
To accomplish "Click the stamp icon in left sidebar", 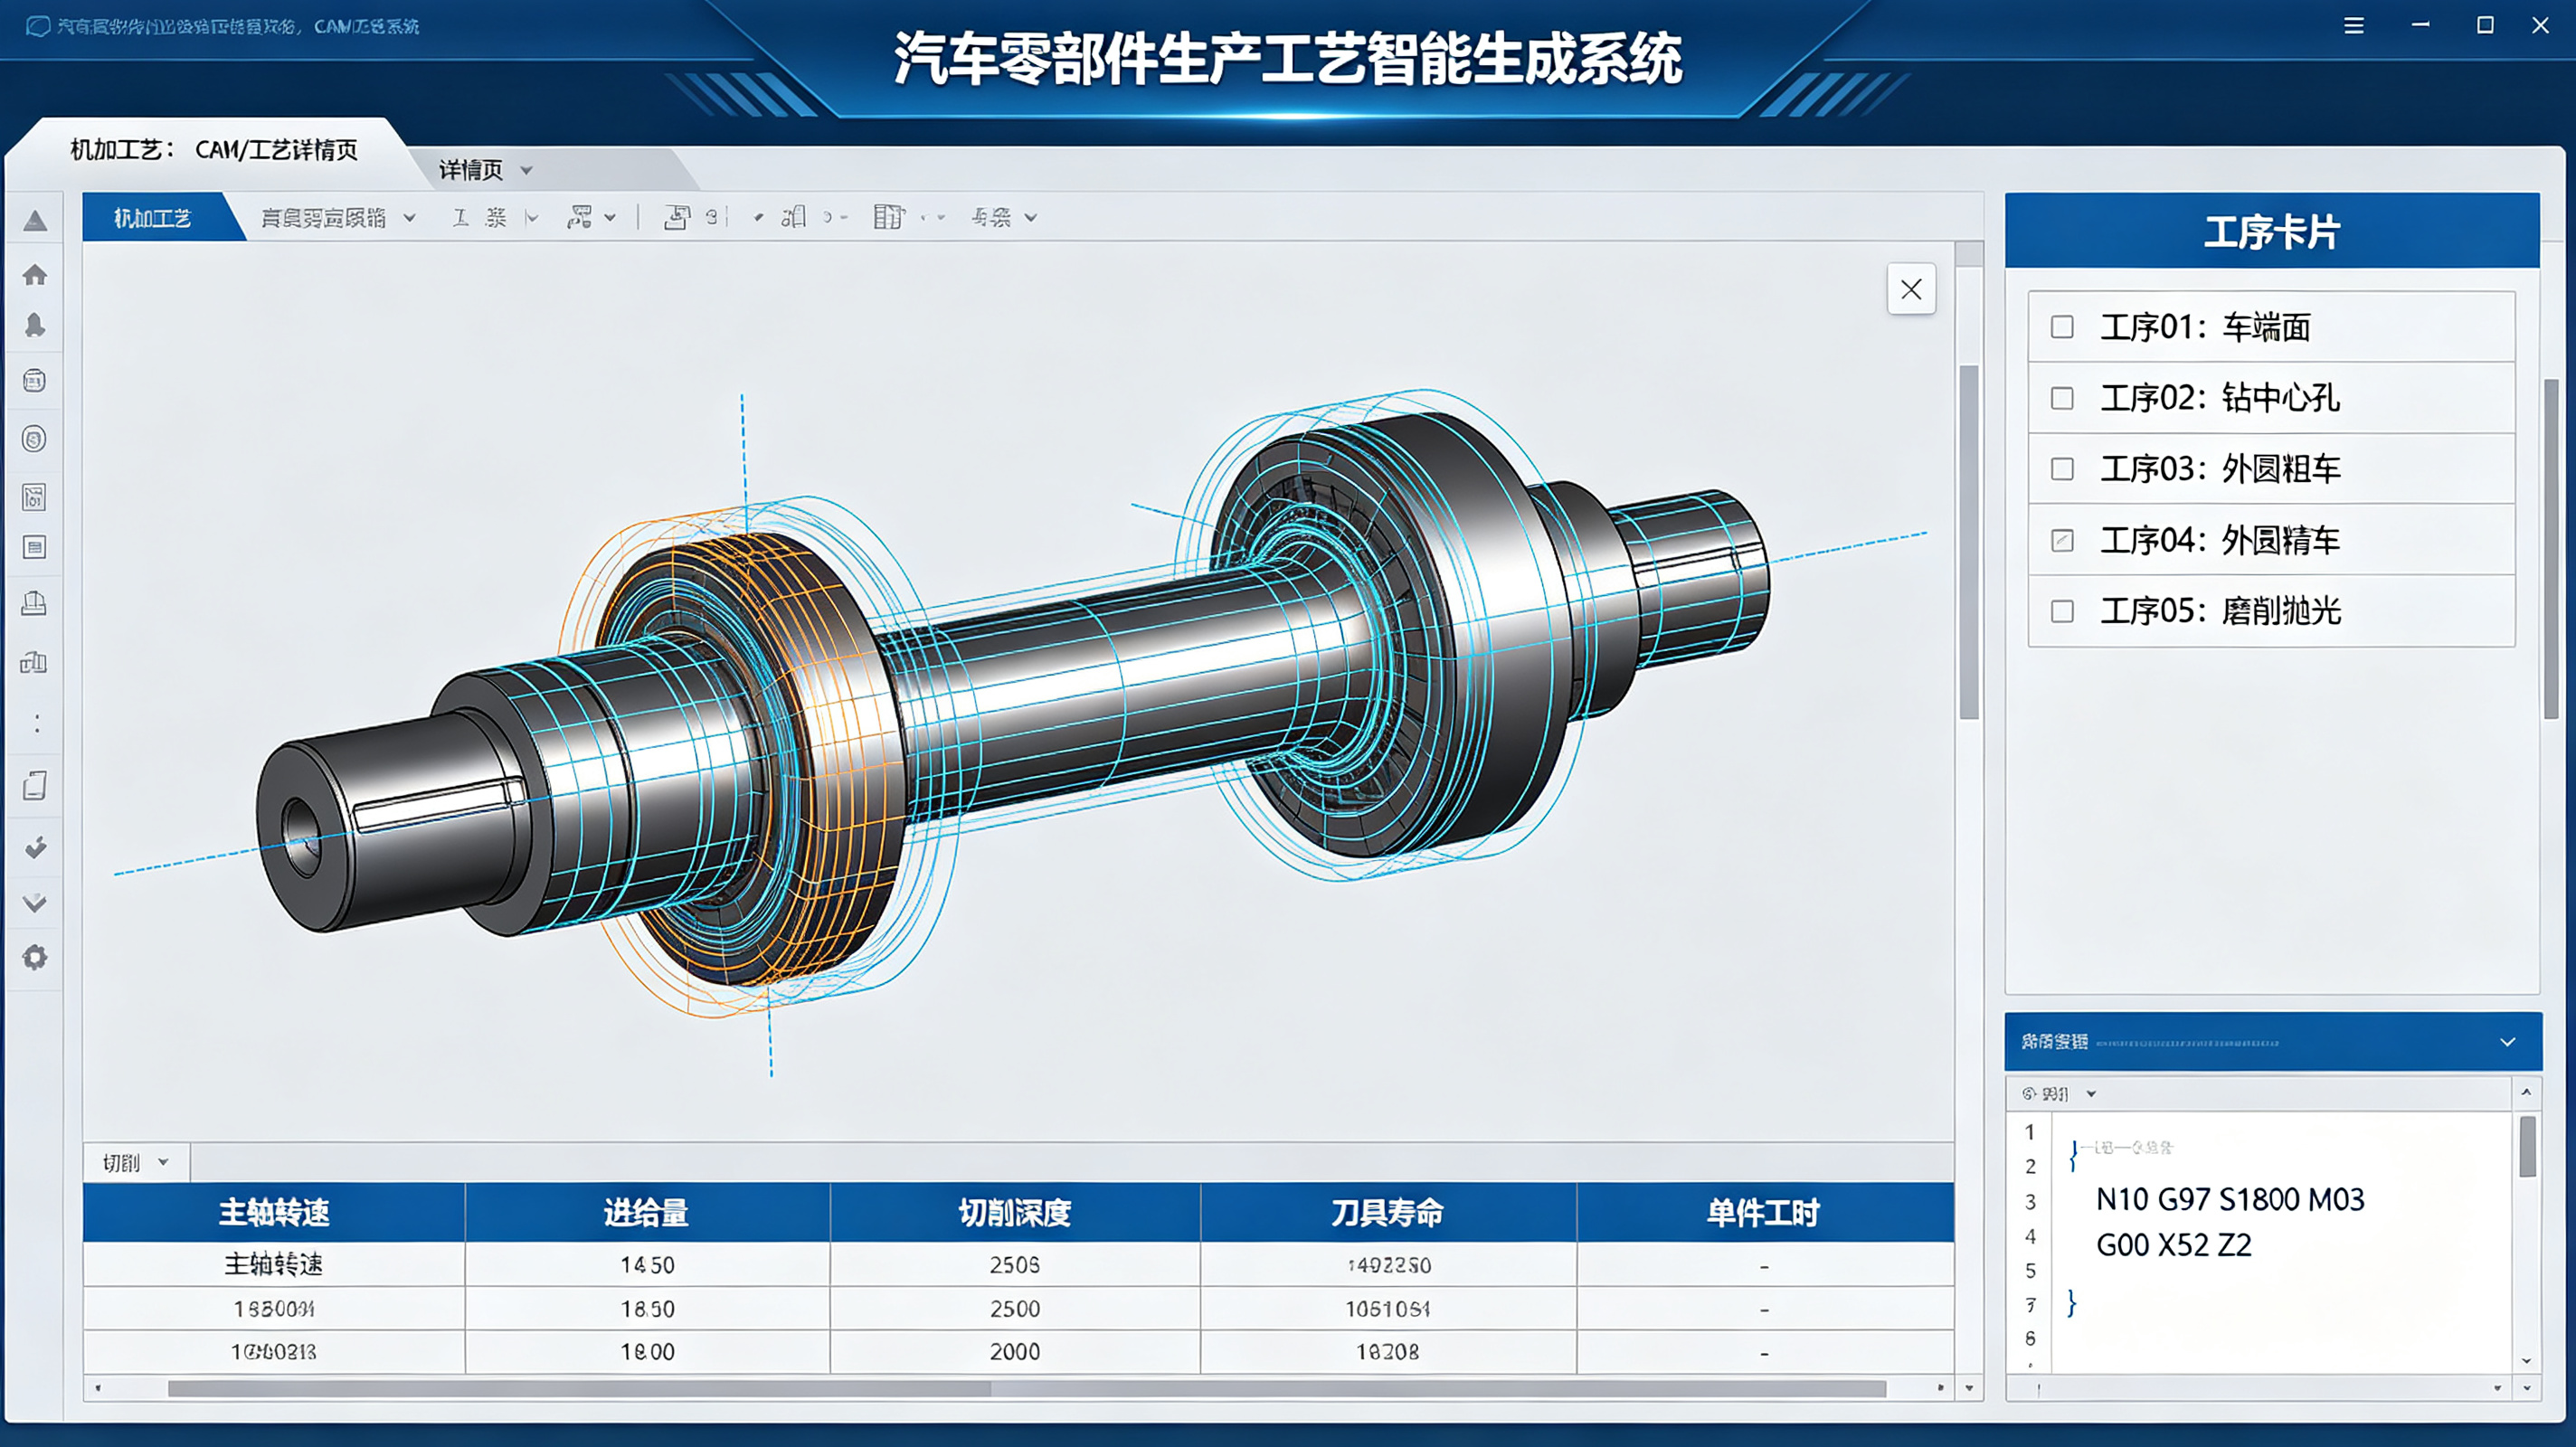I will [35, 603].
